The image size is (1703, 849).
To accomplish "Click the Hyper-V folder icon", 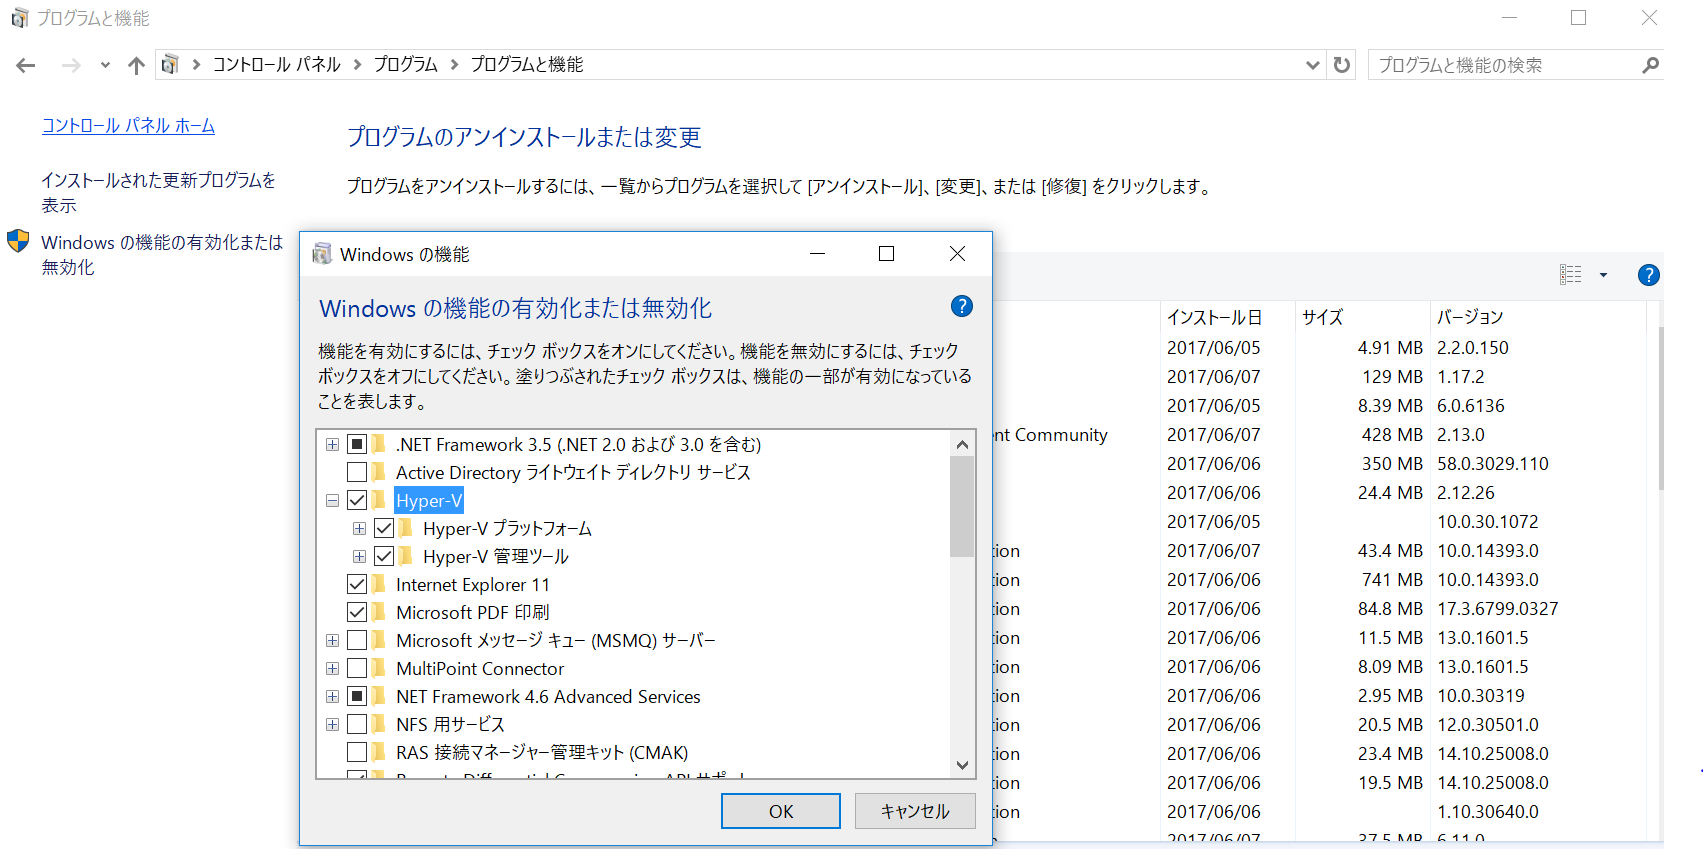I will point(380,500).
